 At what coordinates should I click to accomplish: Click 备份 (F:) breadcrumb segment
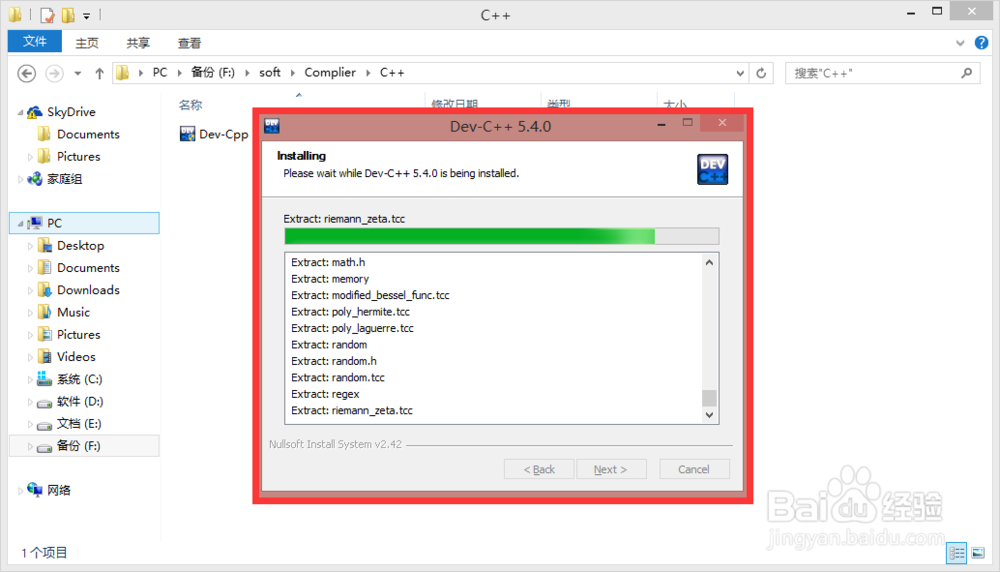213,73
